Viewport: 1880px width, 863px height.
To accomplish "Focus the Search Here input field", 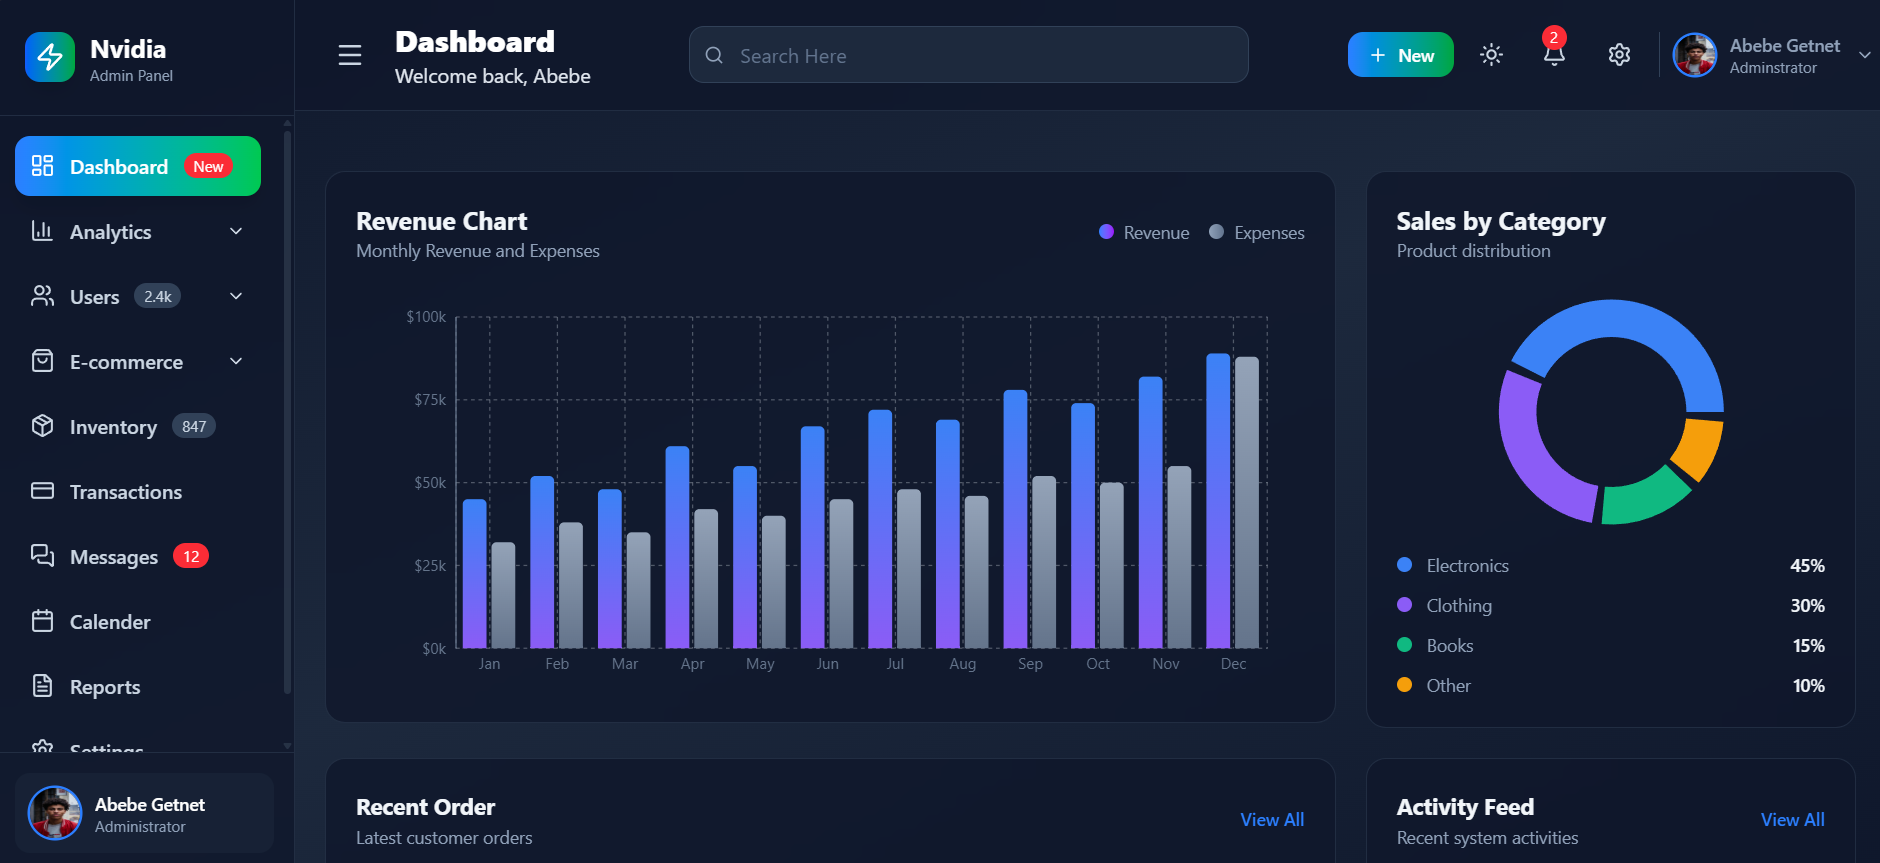I will [x=968, y=55].
